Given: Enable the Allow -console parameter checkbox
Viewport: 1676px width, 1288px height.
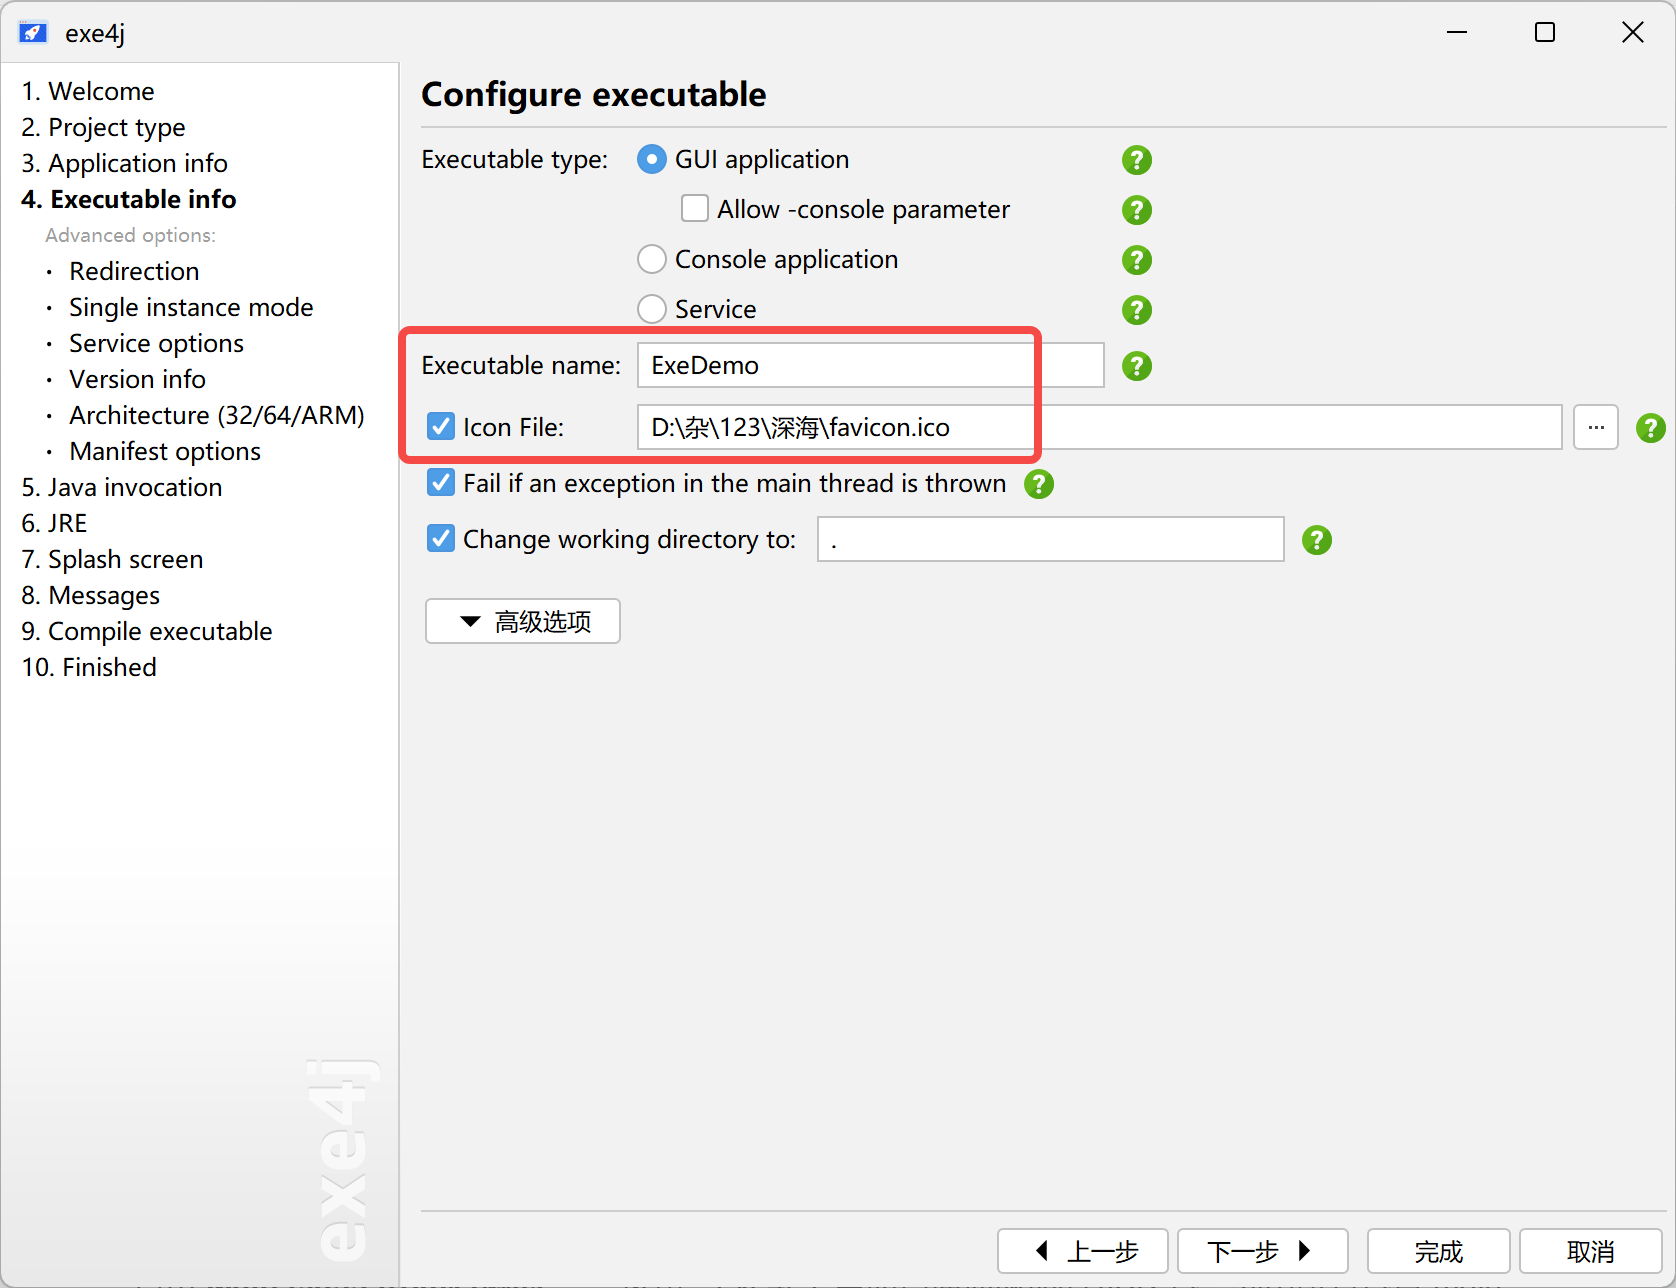Looking at the screenshot, I should click(694, 208).
